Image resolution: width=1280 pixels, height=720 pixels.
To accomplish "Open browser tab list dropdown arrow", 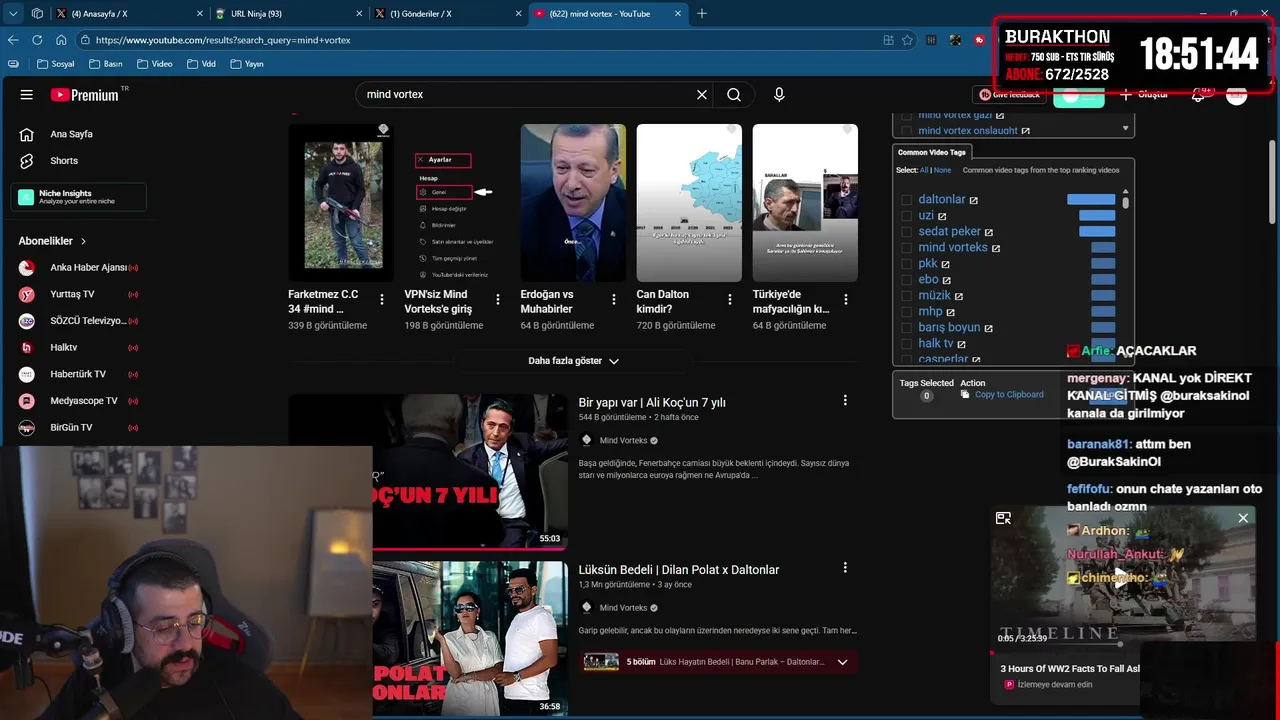I will point(13,14).
